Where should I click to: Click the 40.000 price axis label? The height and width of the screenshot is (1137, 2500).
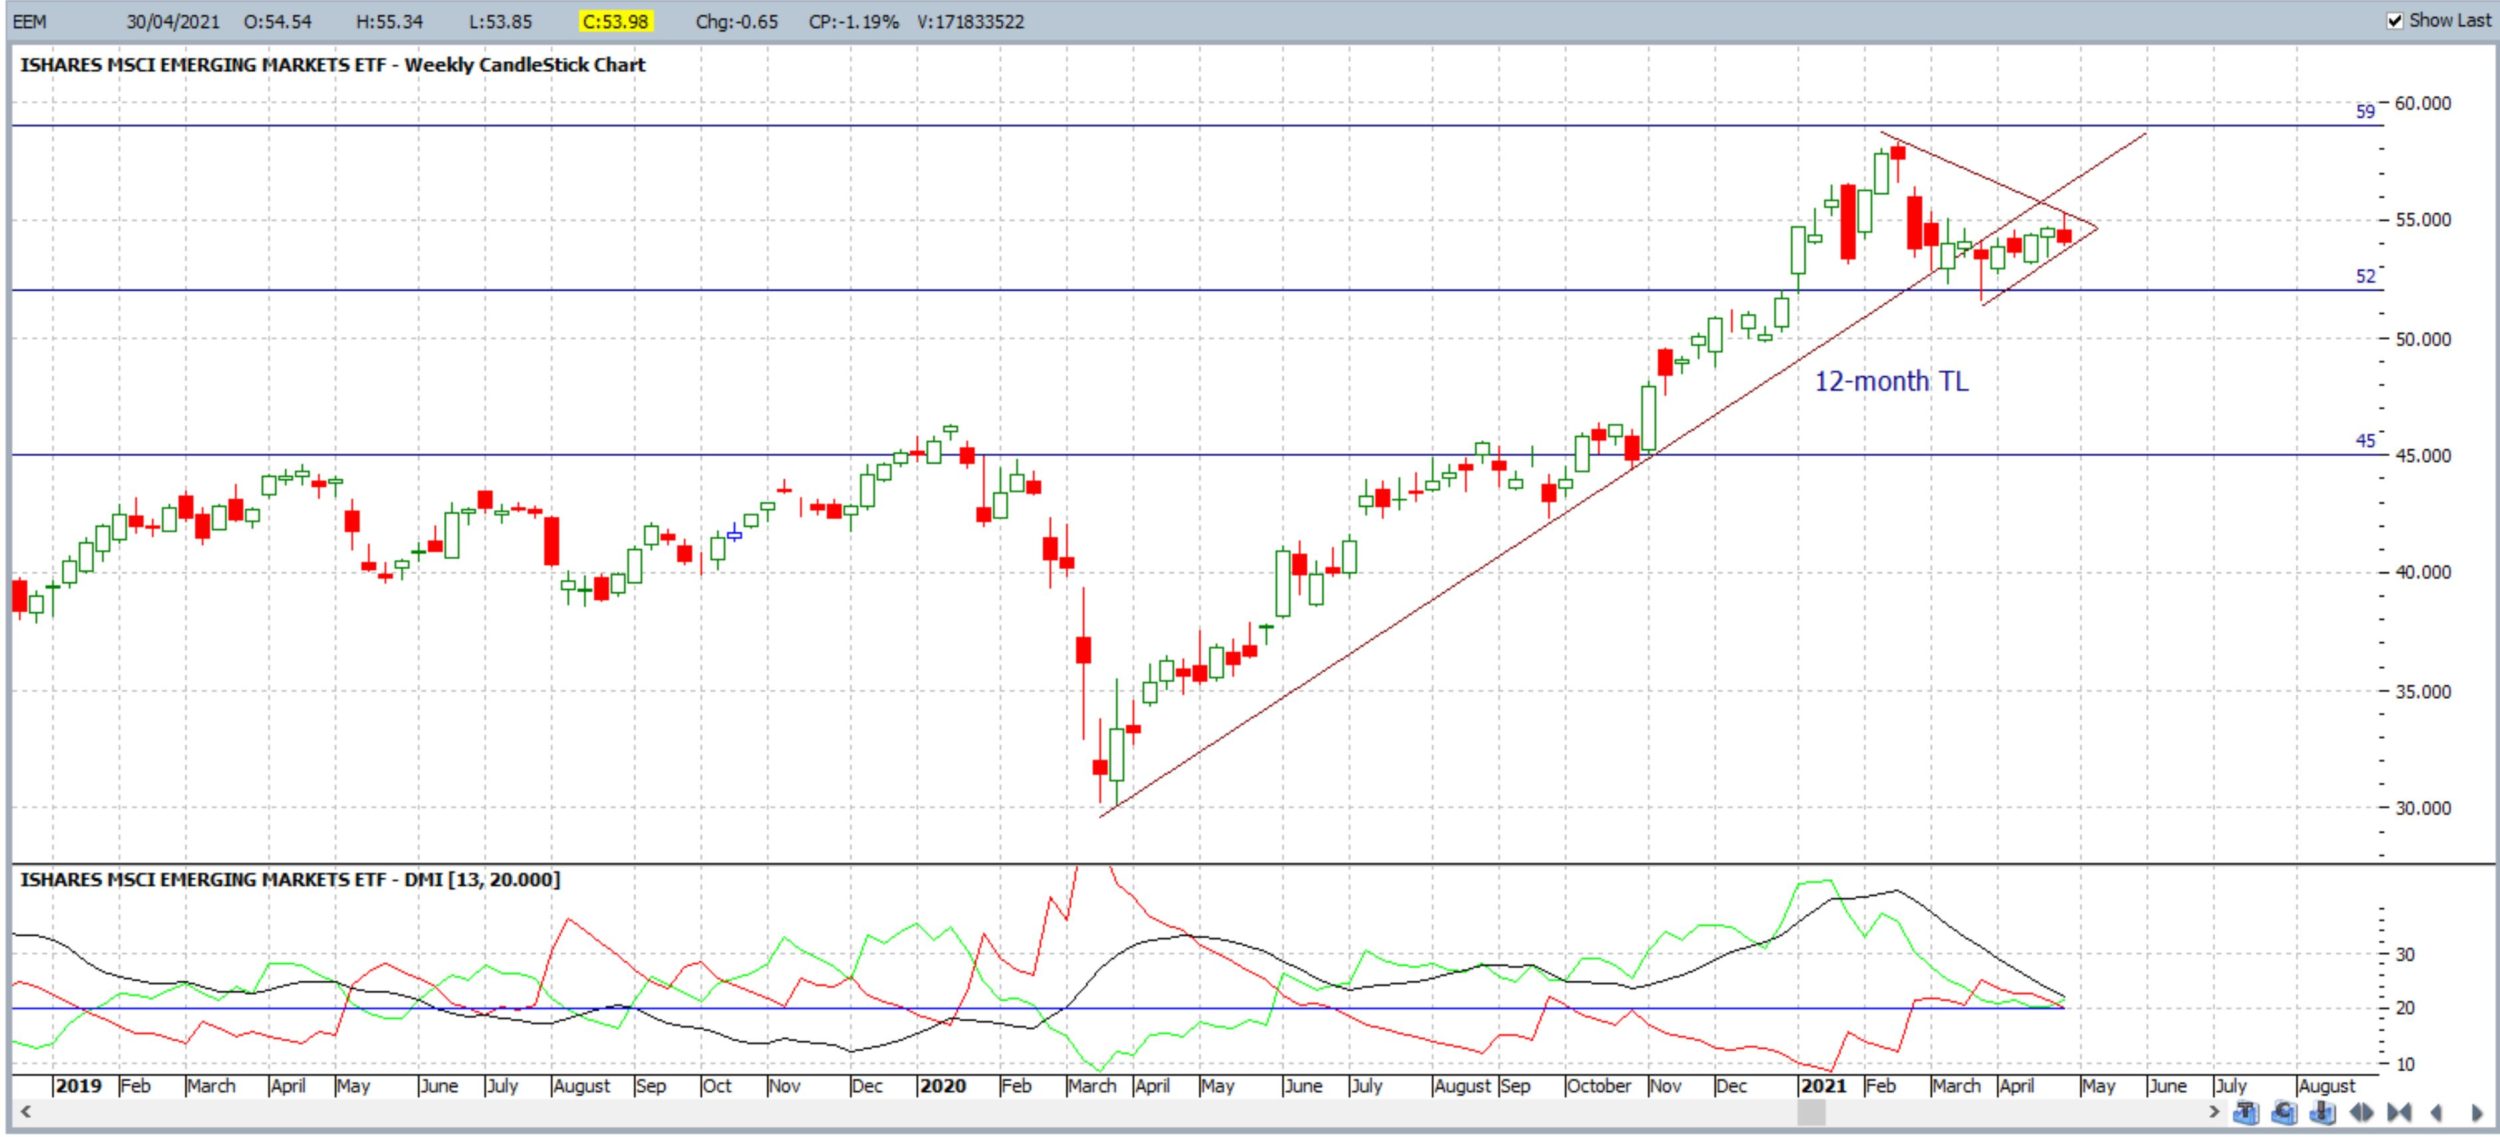point(2423,572)
